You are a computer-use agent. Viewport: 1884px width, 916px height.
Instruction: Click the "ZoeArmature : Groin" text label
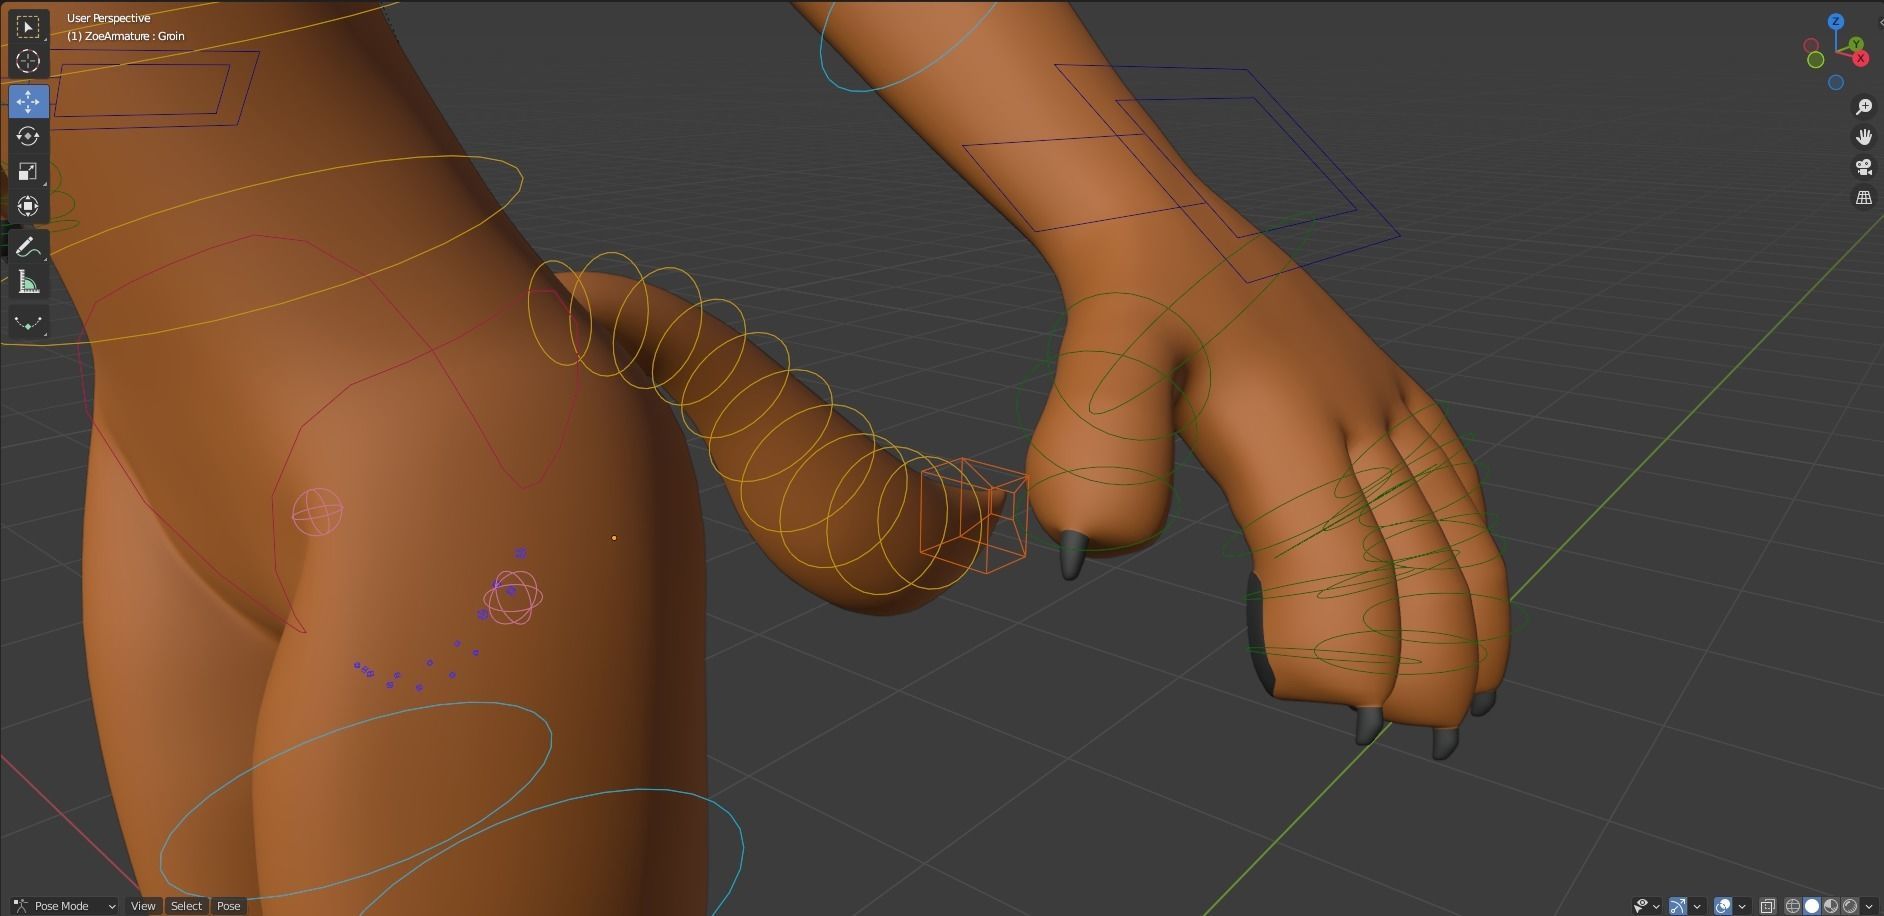click(x=134, y=36)
